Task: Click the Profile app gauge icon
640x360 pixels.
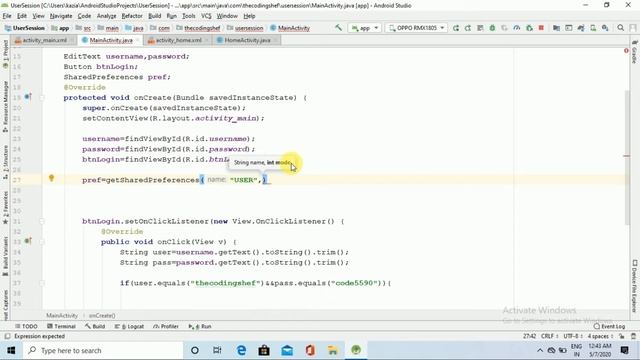Action: pos(517,28)
